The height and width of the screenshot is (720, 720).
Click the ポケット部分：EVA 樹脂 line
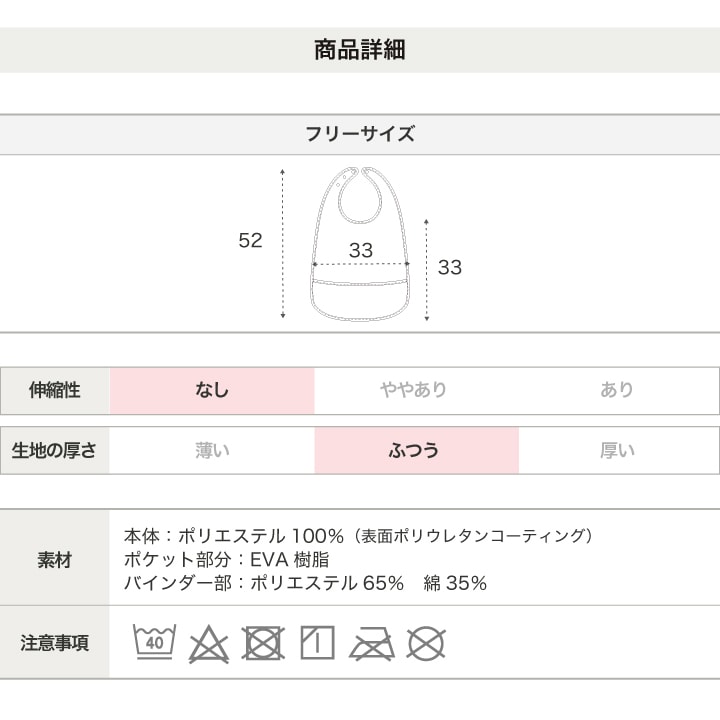(226, 560)
